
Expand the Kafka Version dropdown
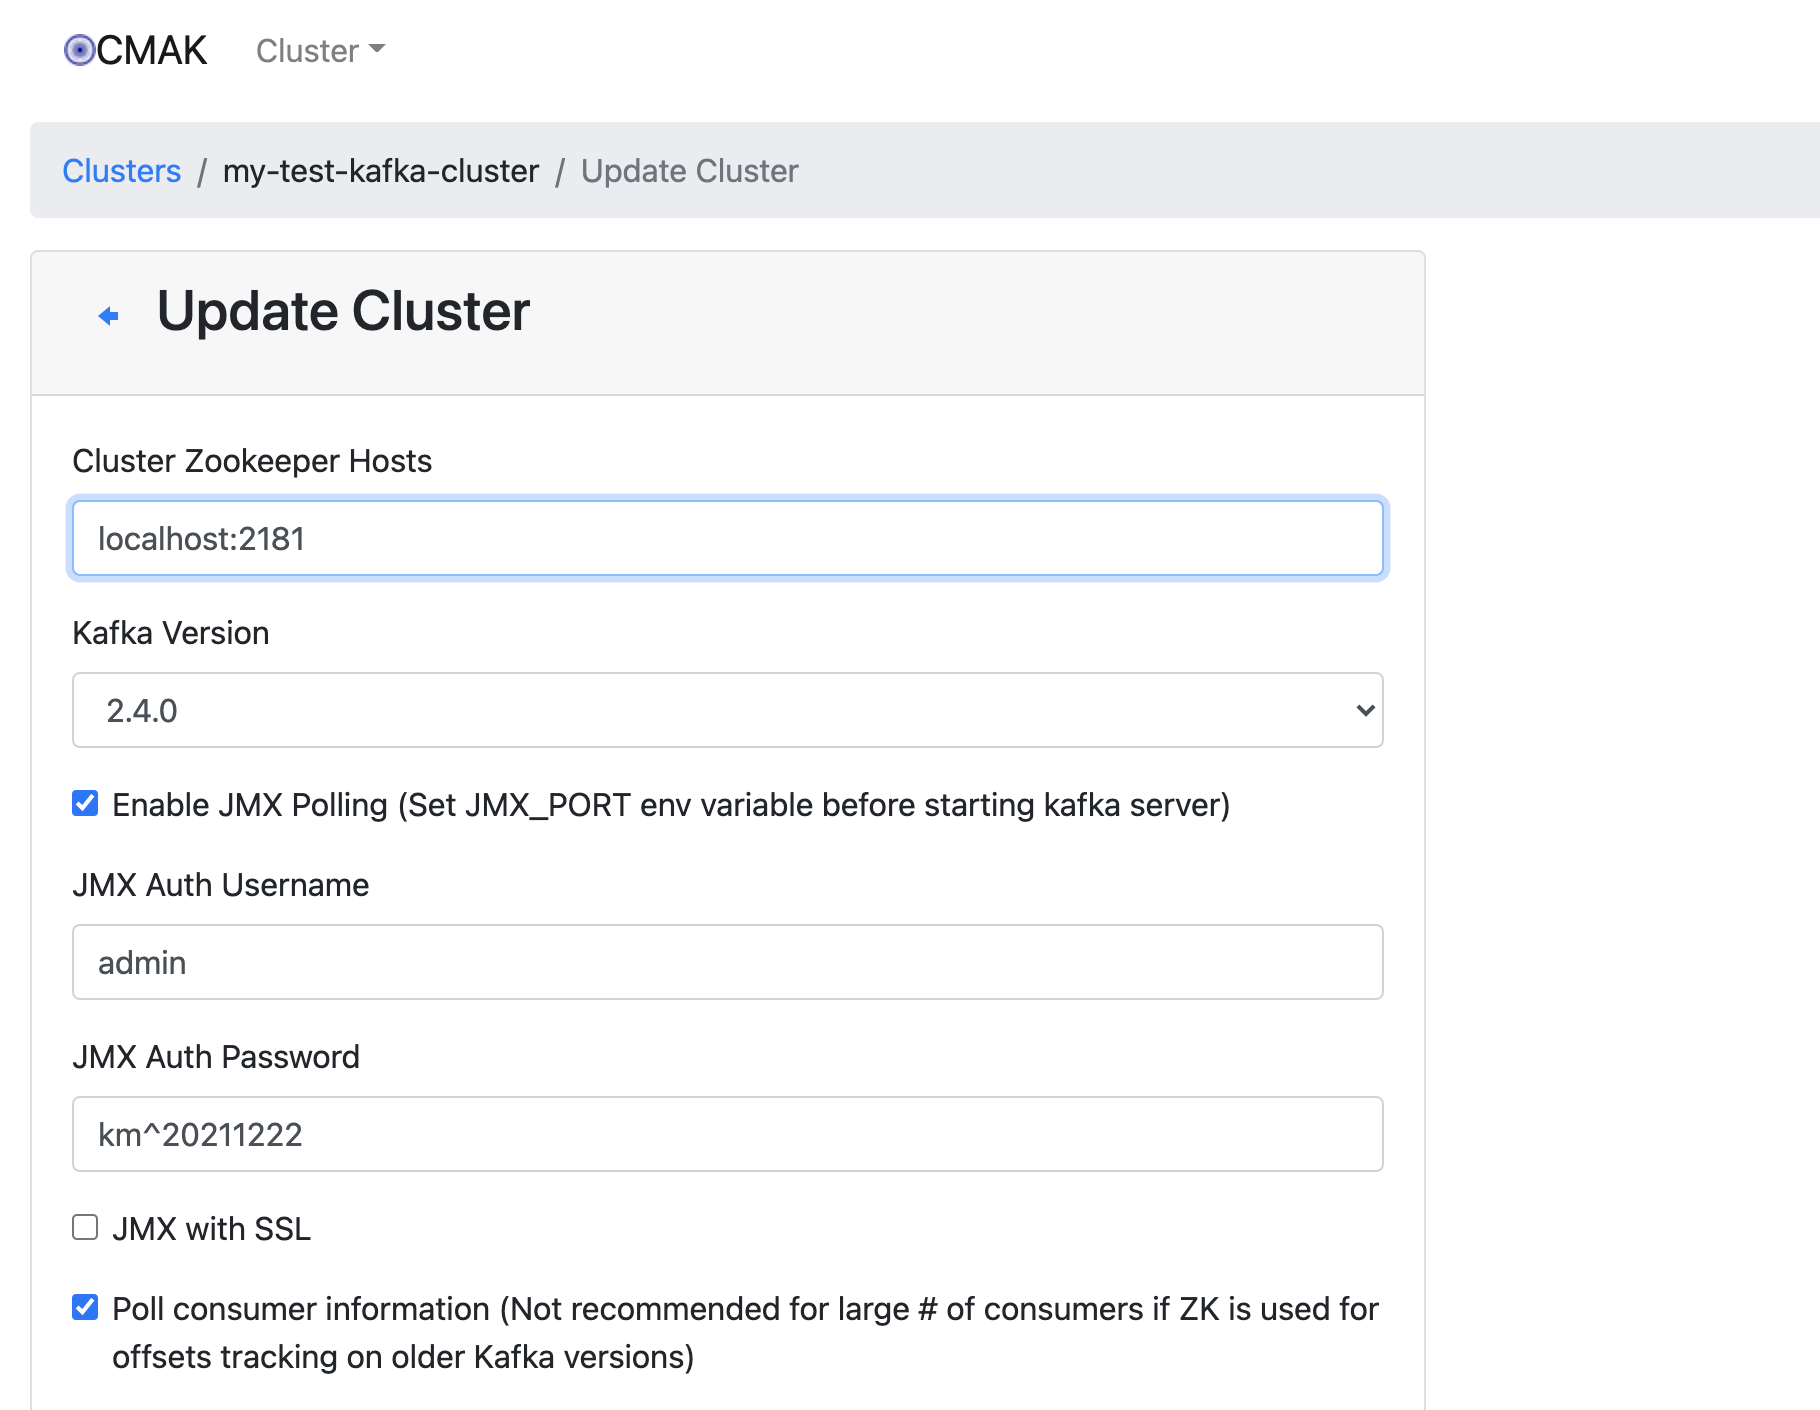[x=728, y=710]
